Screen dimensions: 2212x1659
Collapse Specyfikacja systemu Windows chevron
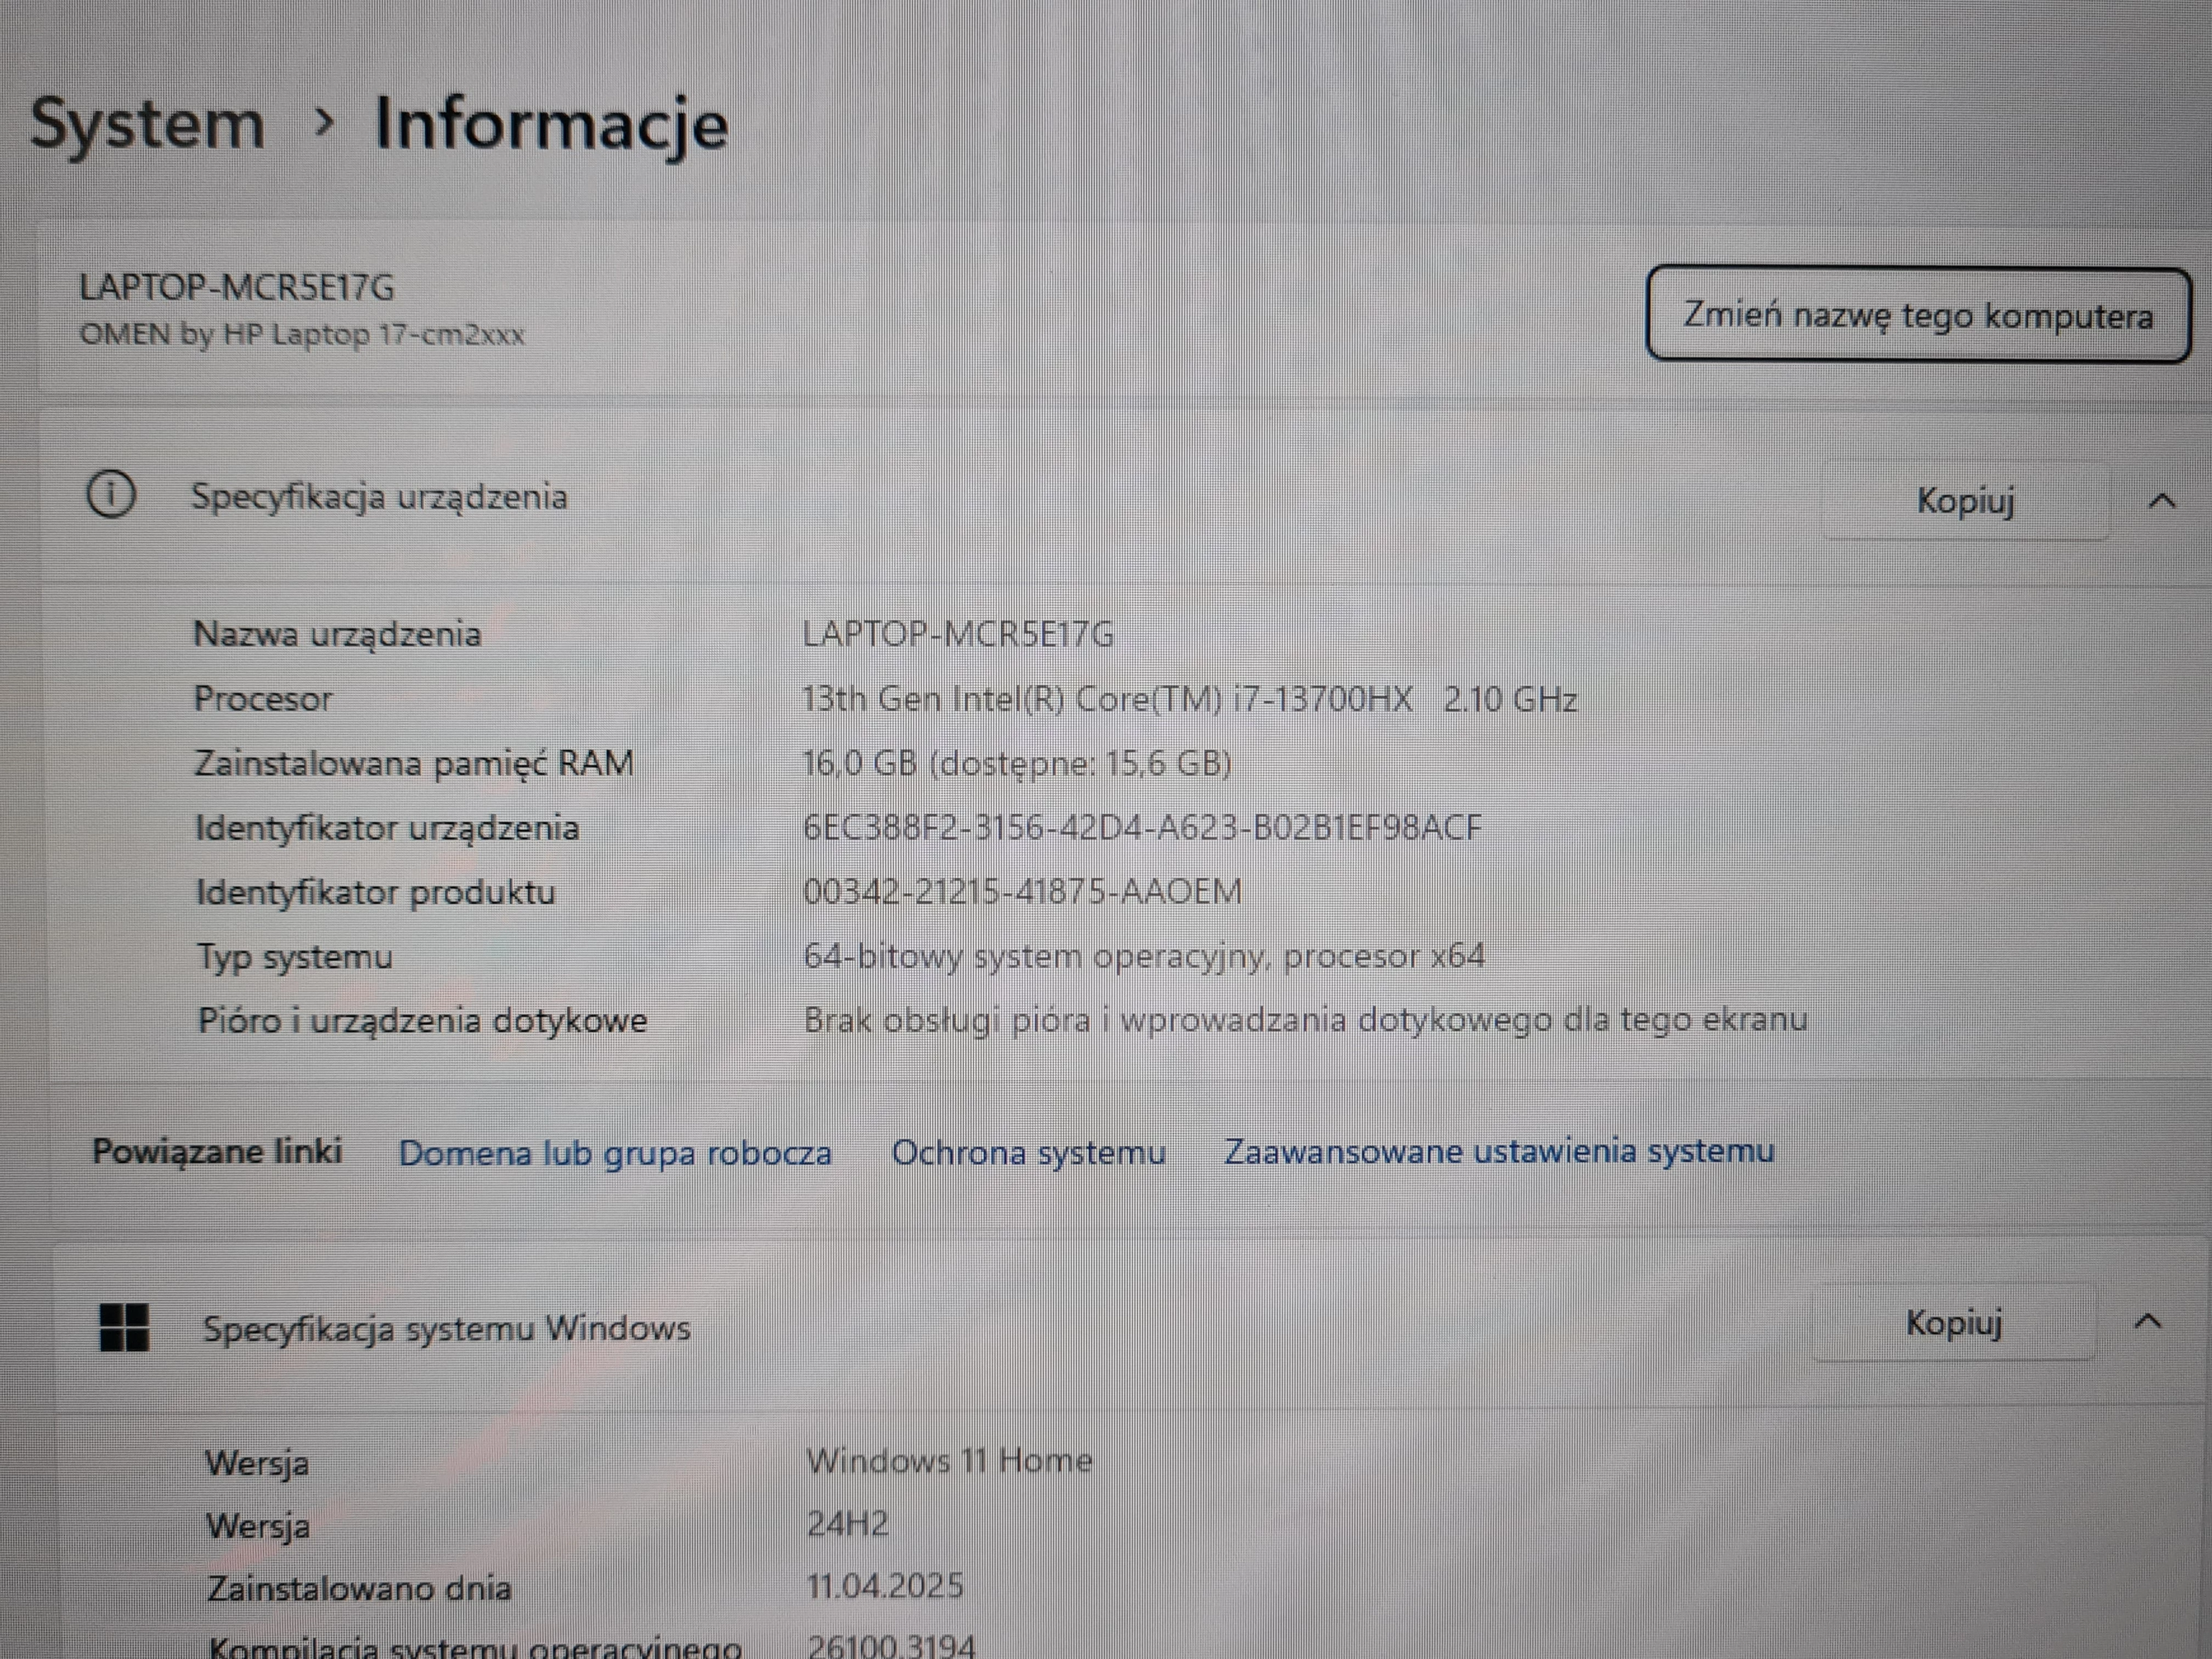(2148, 1322)
